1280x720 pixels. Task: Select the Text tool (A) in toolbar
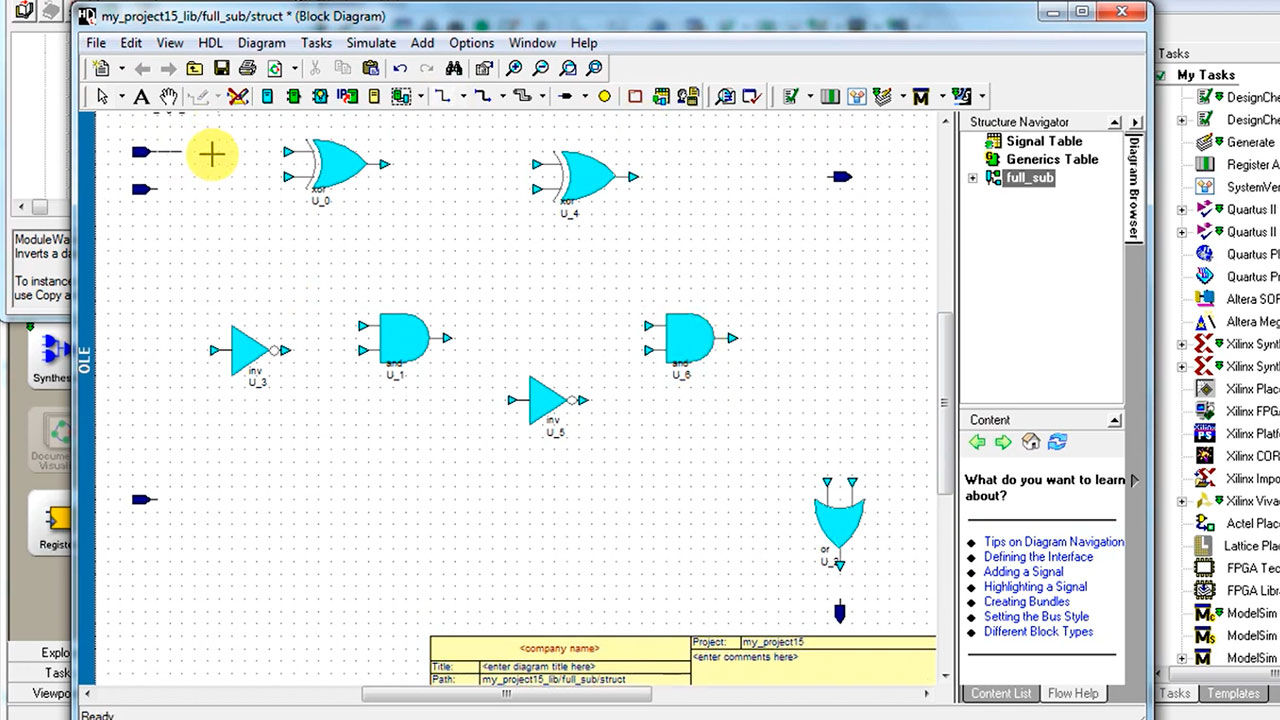(141, 97)
